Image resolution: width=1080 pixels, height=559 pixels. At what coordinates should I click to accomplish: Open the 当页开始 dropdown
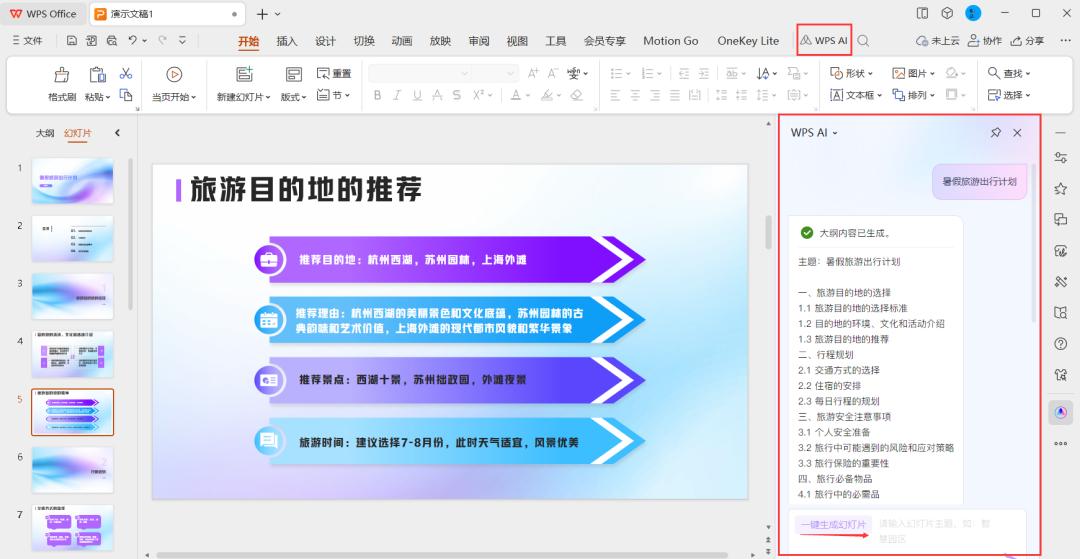pyautogui.click(x=174, y=97)
